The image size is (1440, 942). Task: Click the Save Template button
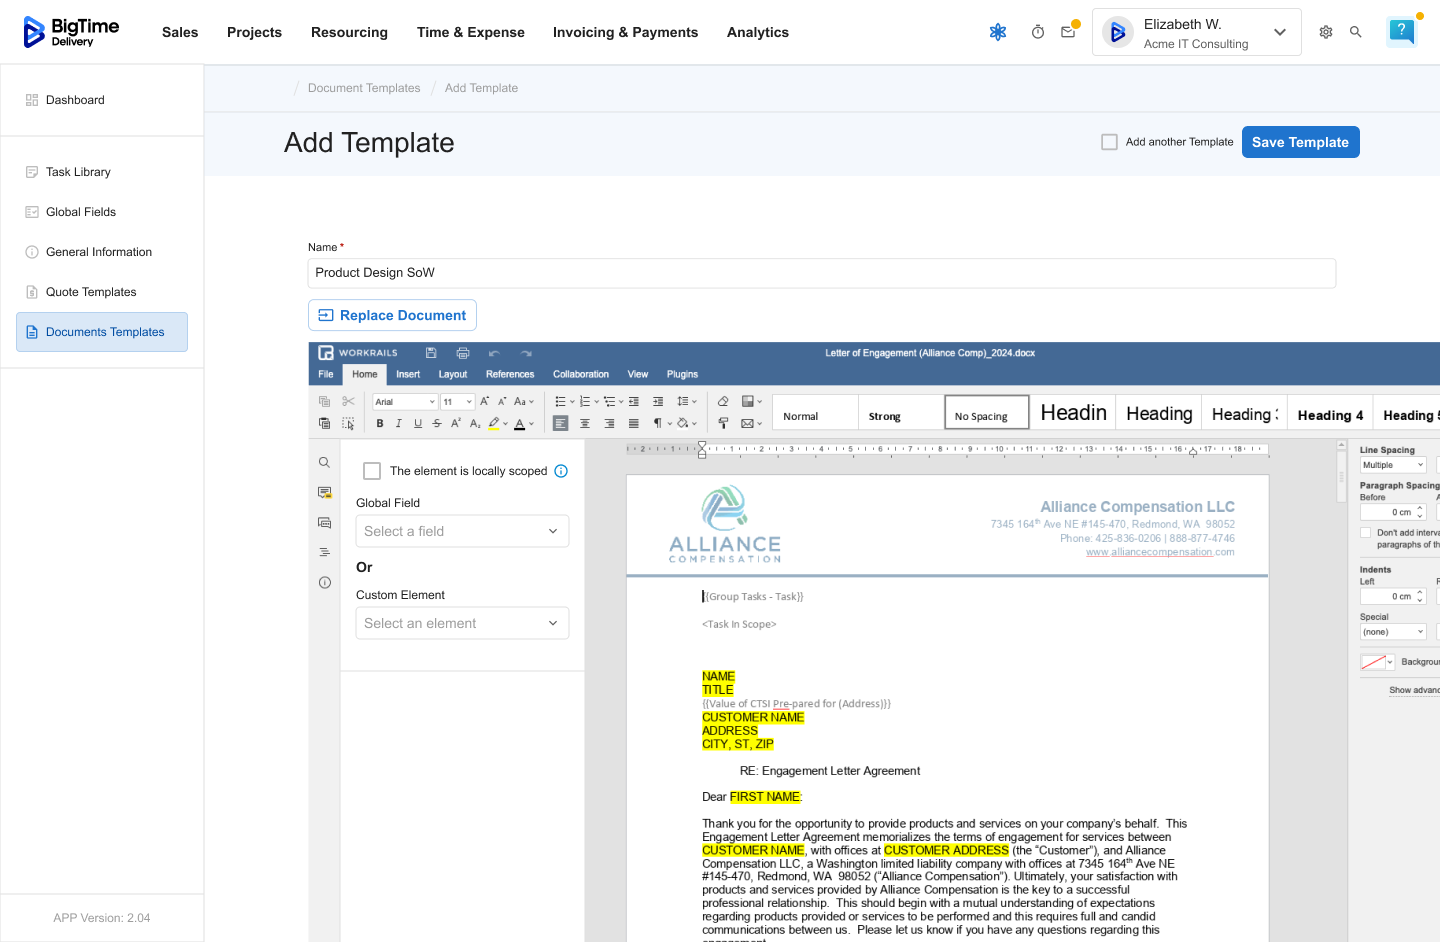(1300, 142)
